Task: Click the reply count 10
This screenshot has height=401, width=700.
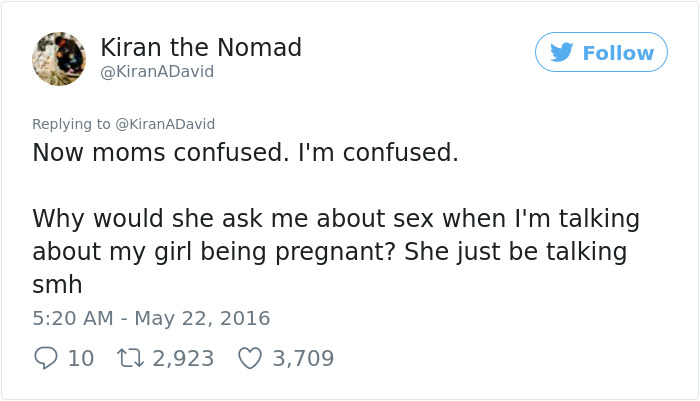Action: point(81,358)
